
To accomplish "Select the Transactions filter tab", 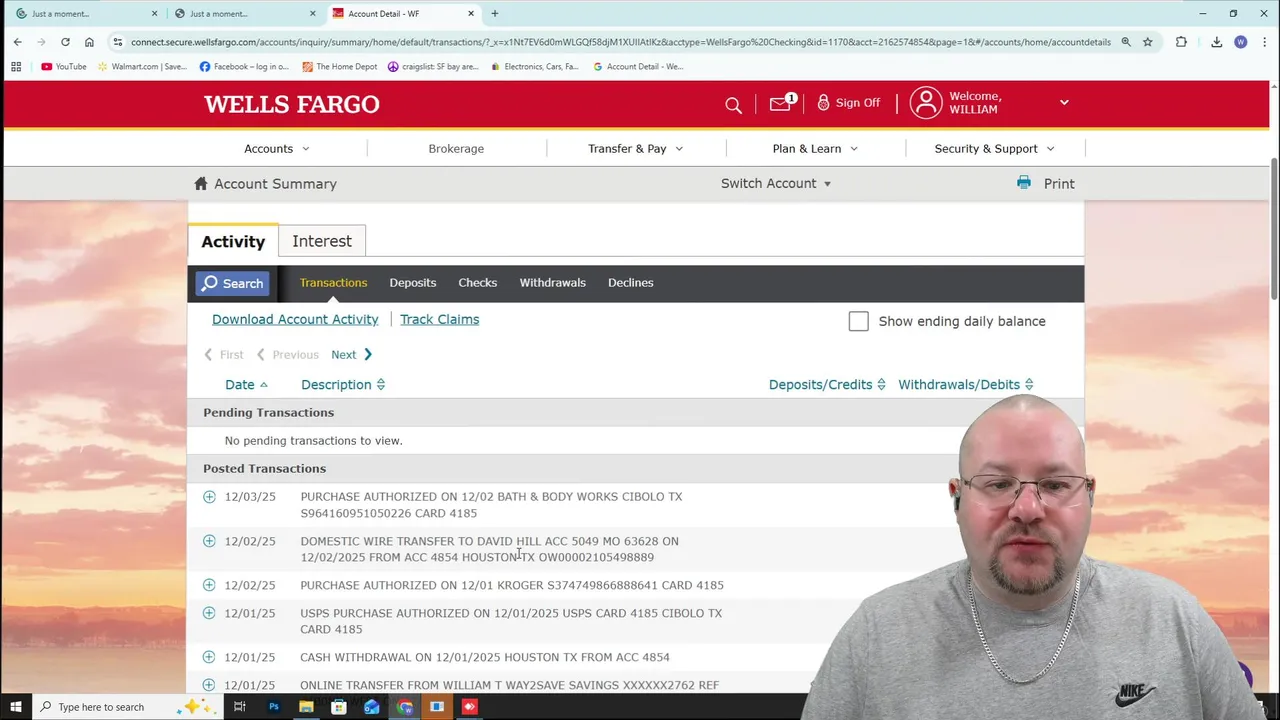I will coord(333,283).
